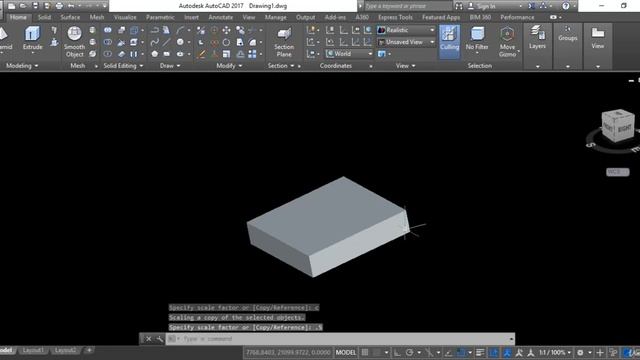
Task: Click the keyword search field
Action: click(407, 6)
